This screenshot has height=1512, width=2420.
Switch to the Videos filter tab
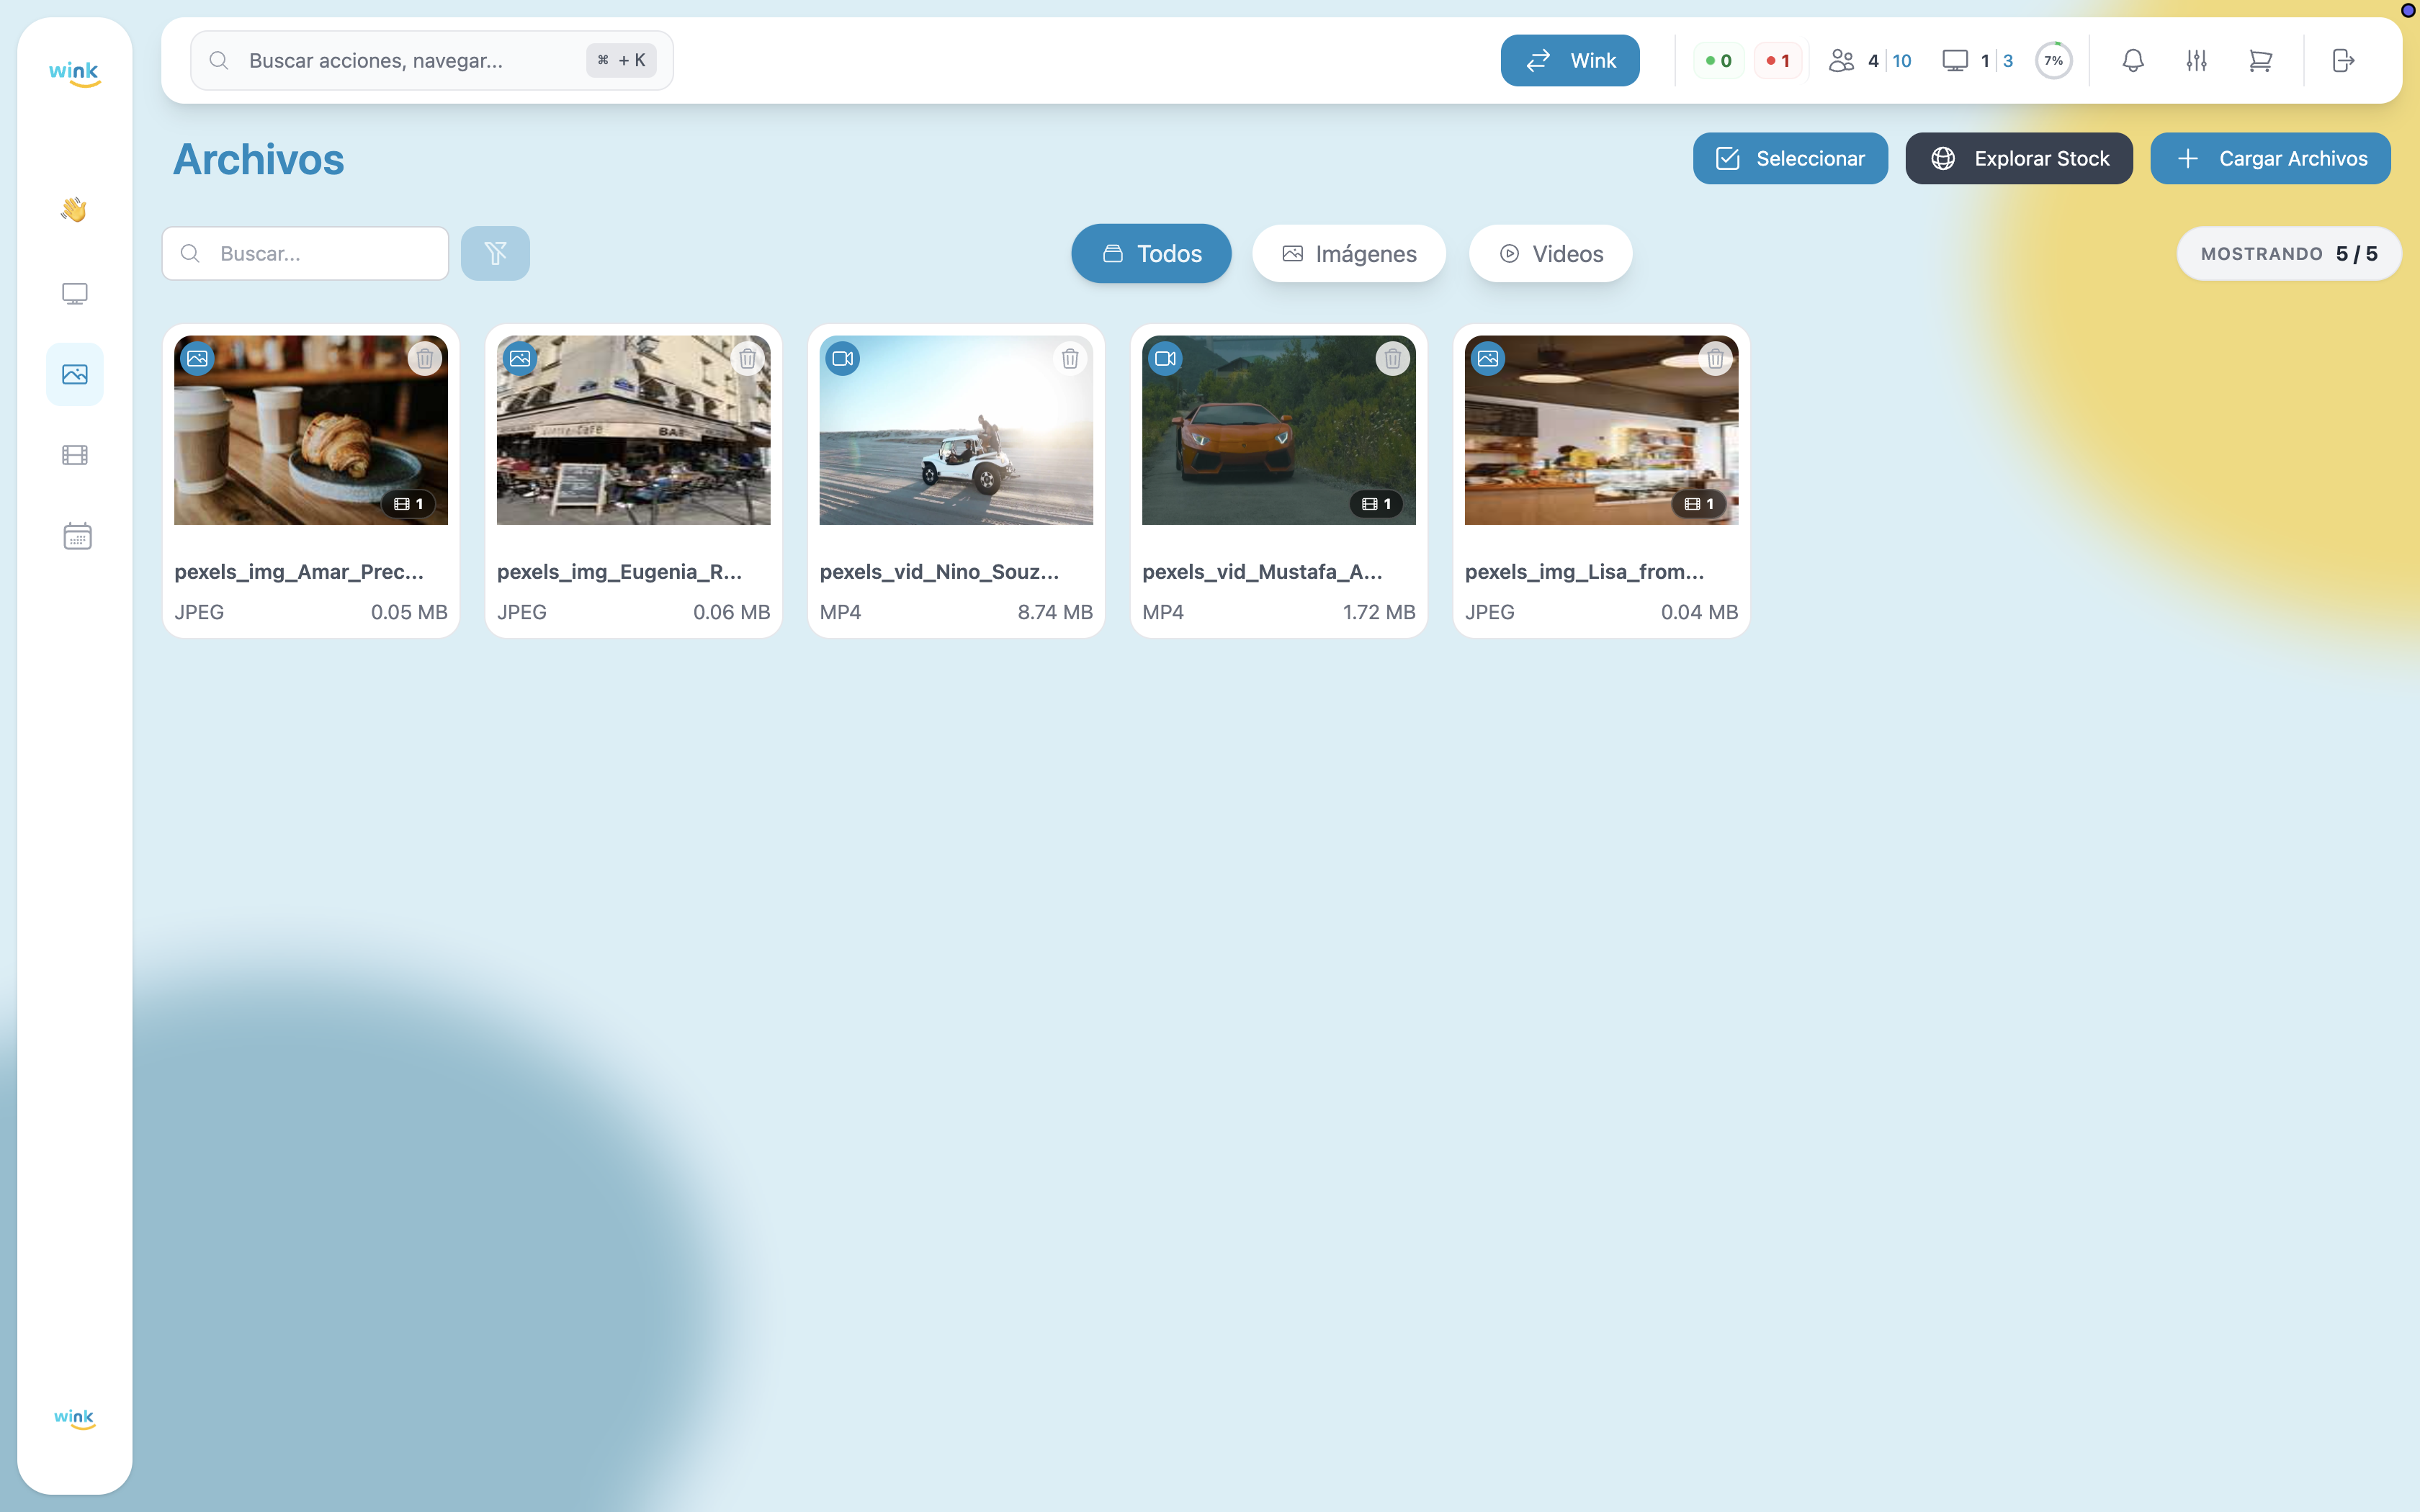tap(1551, 253)
